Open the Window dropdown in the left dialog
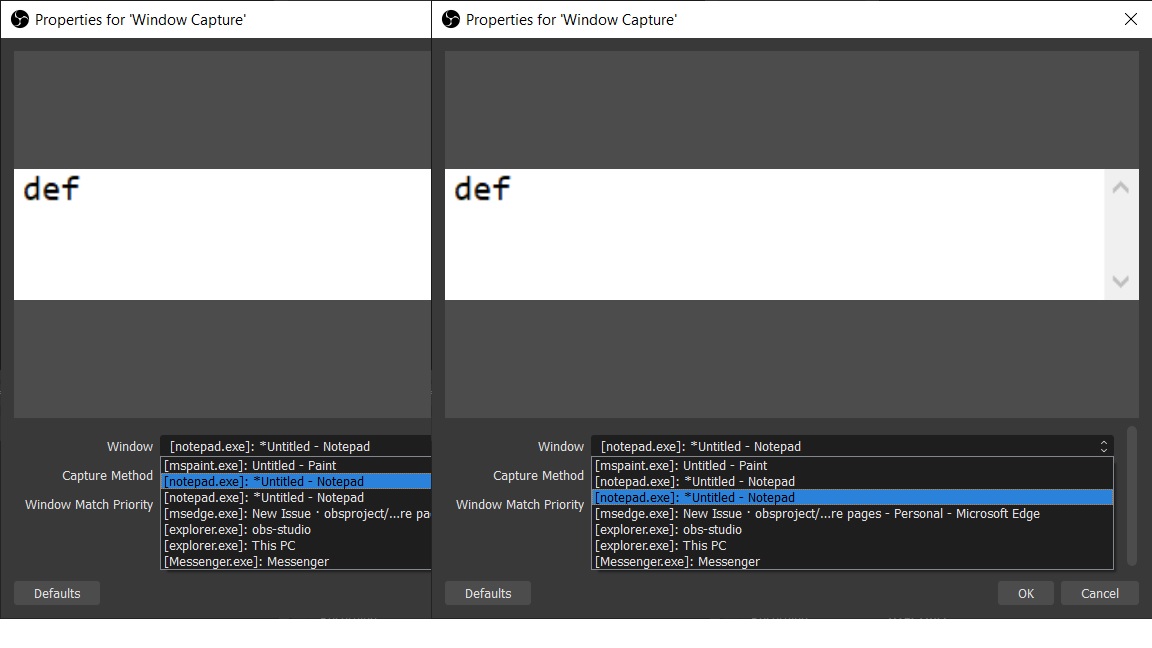 296,446
